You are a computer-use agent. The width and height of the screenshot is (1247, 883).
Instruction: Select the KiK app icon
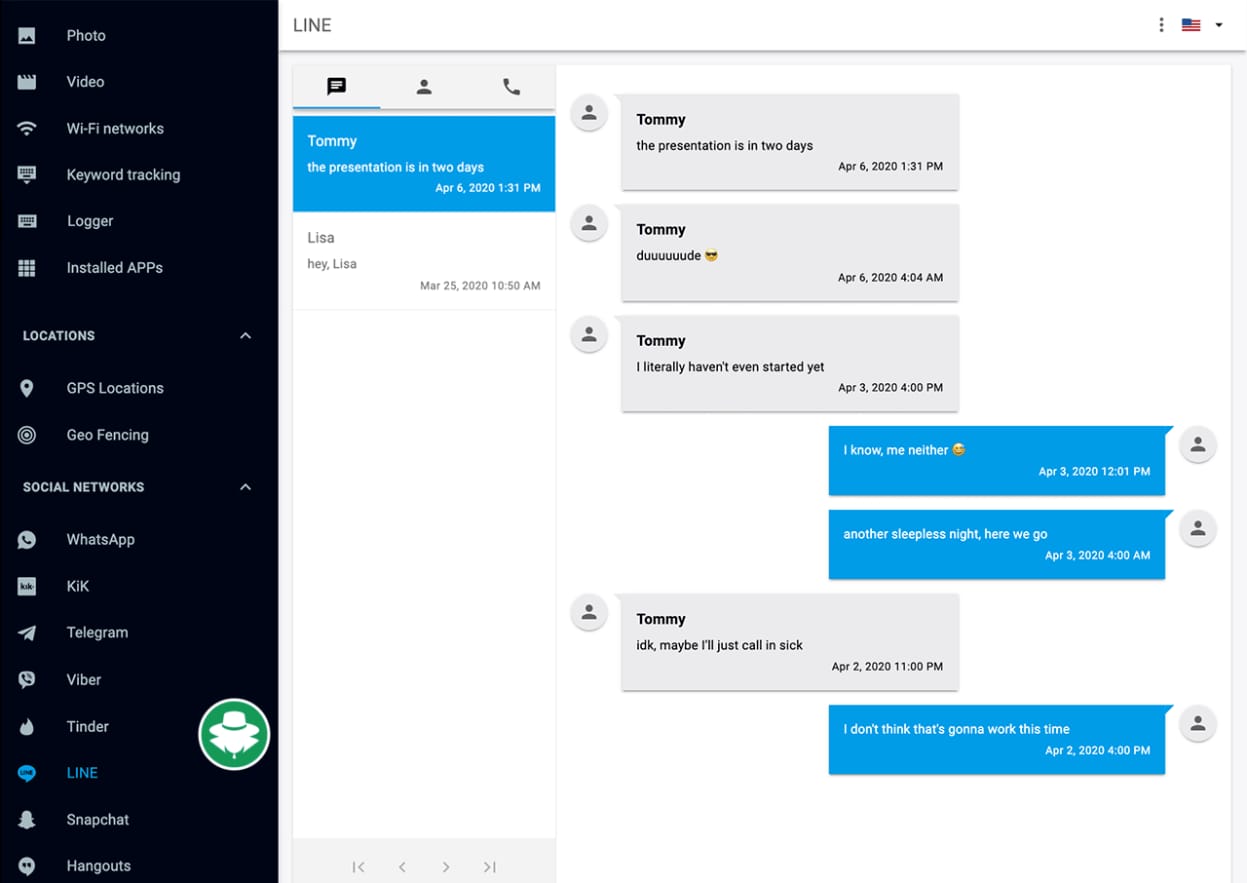pyautogui.click(x=27, y=586)
